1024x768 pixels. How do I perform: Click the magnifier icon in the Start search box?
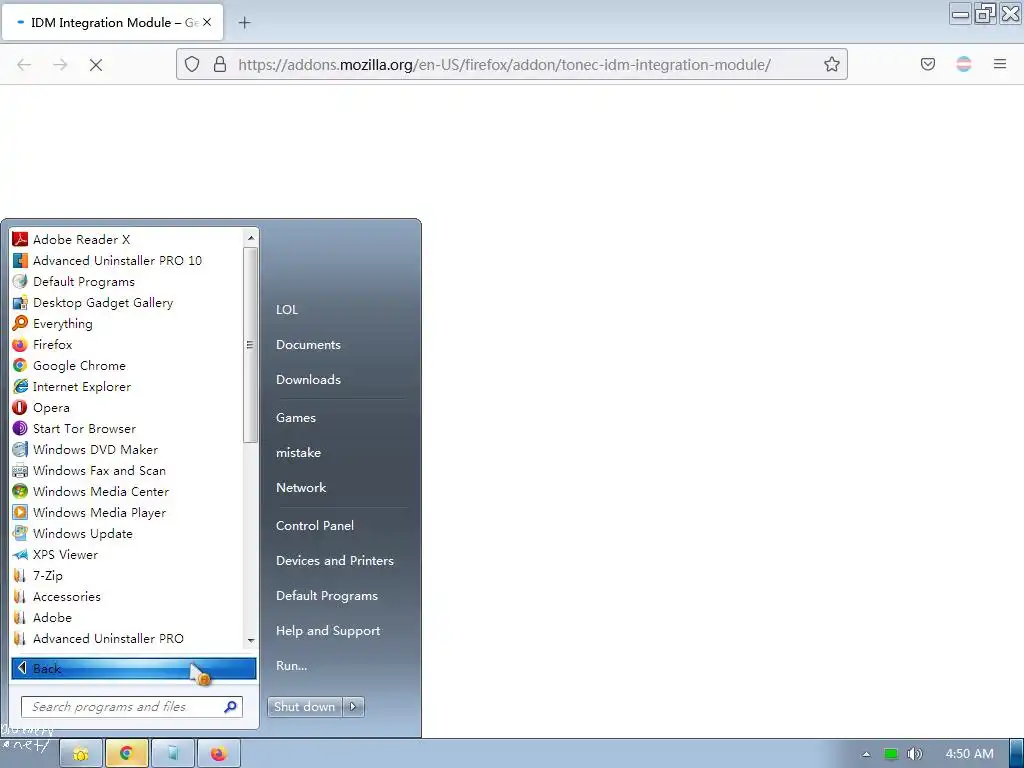point(231,707)
